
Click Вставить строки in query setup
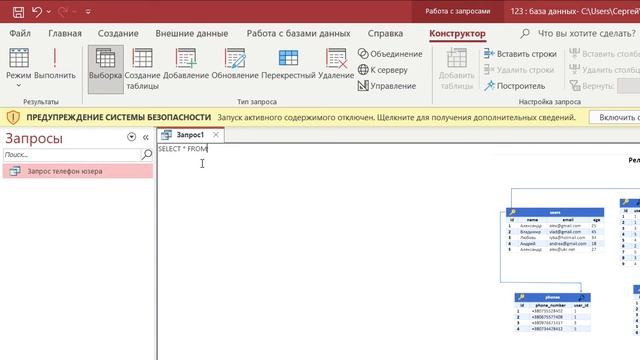pyautogui.click(x=520, y=54)
